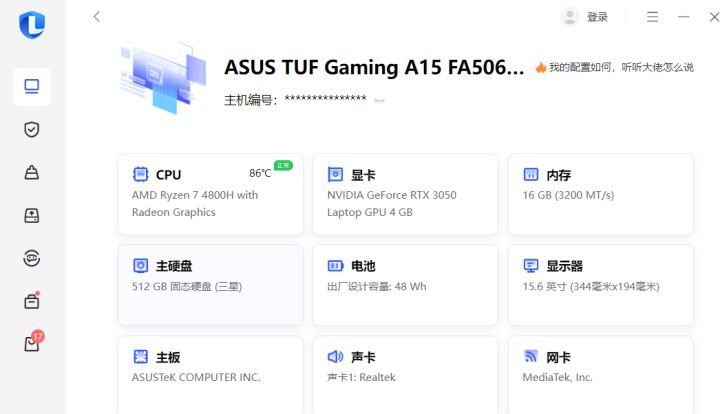Click the AMD Ryzen 7 4800H description
Image resolution: width=720 pixels, height=414 pixels.
coord(195,204)
